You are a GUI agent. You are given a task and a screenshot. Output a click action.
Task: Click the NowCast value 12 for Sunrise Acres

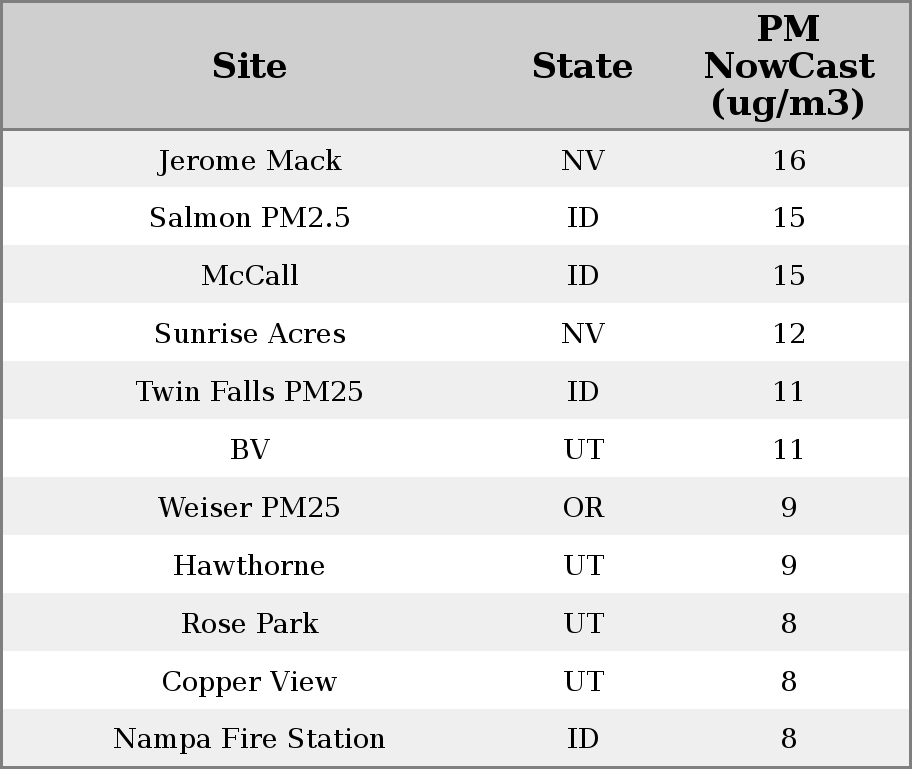click(x=788, y=334)
